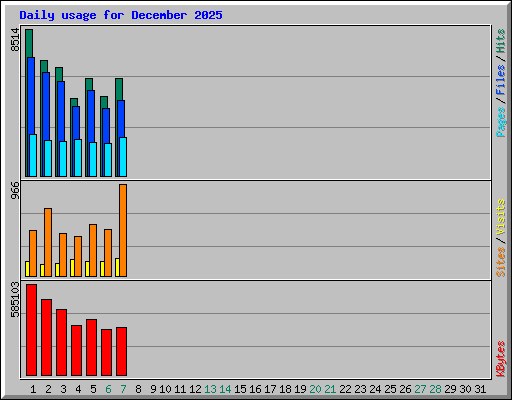Select the red KBytes bar for day 3
Image resolution: width=512 pixels, height=400 pixels.
tap(61, 342)
